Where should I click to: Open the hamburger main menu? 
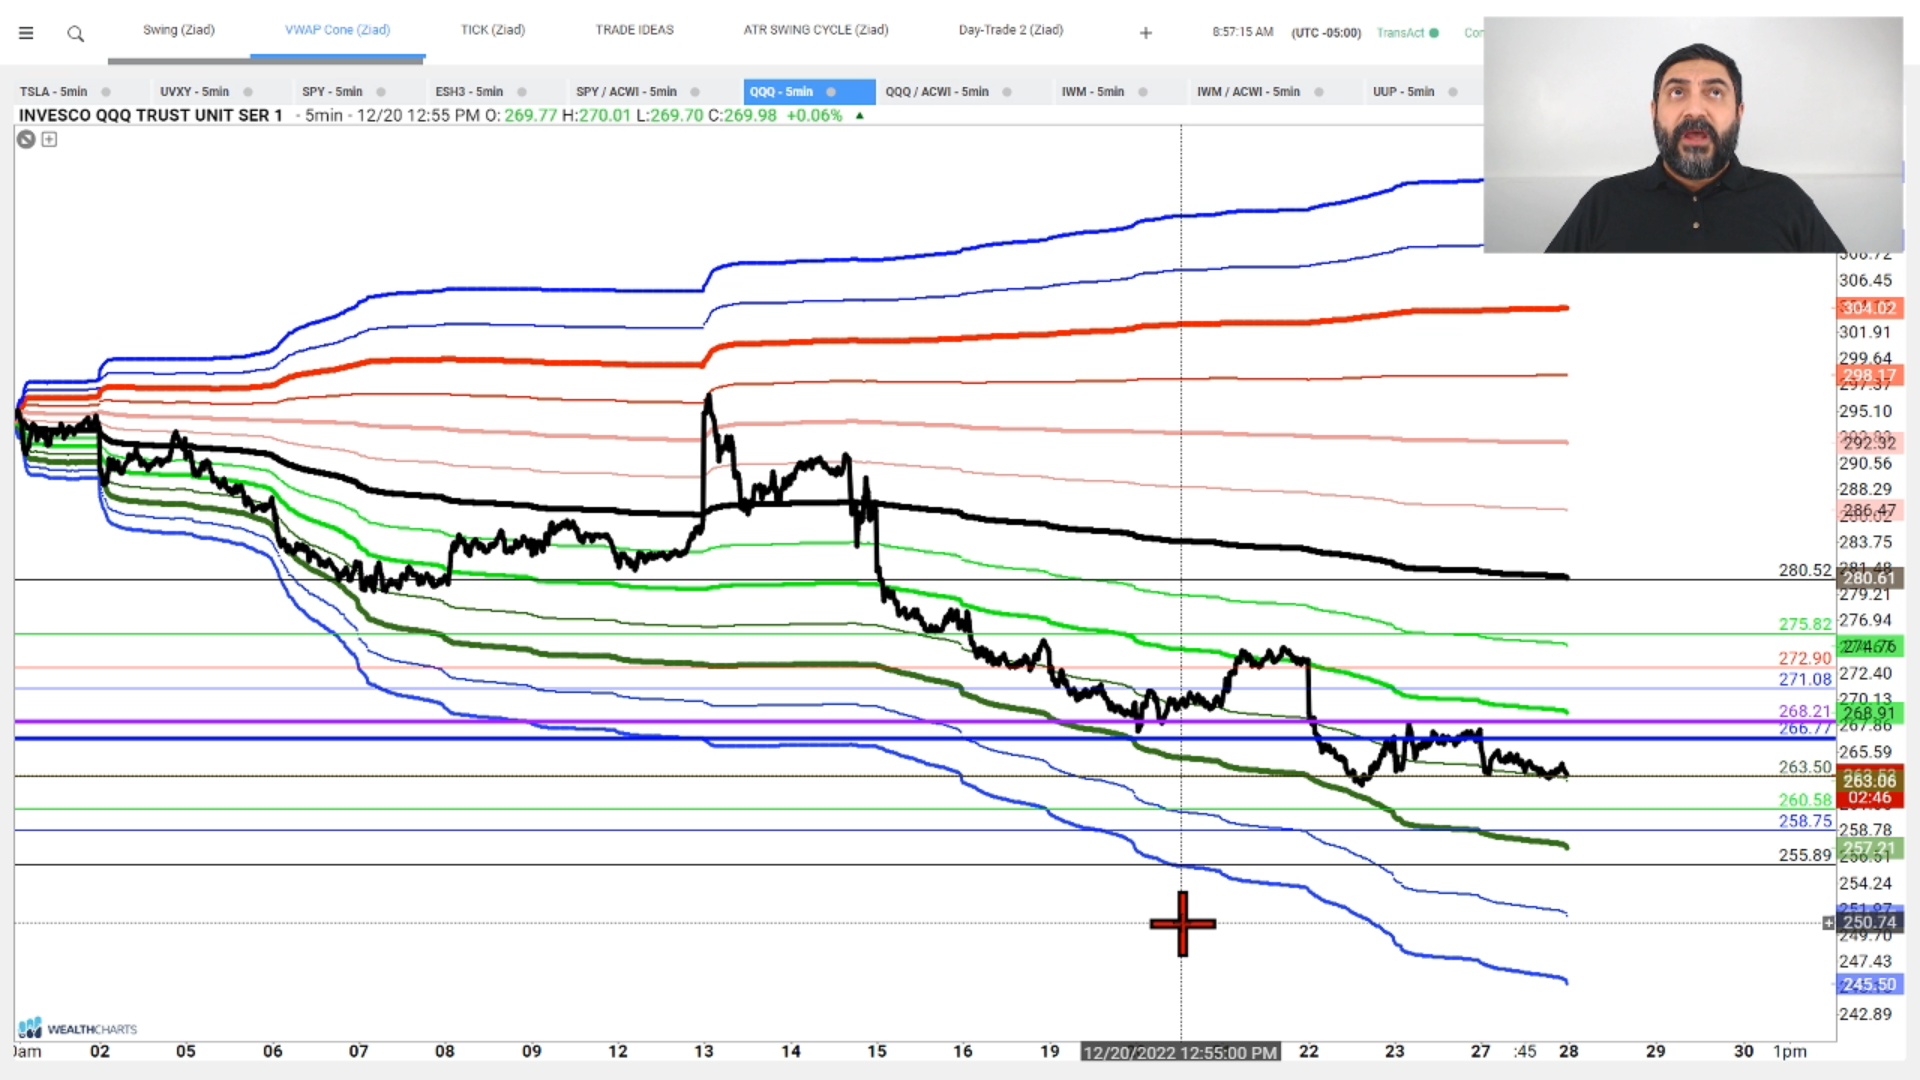point(26,33)
